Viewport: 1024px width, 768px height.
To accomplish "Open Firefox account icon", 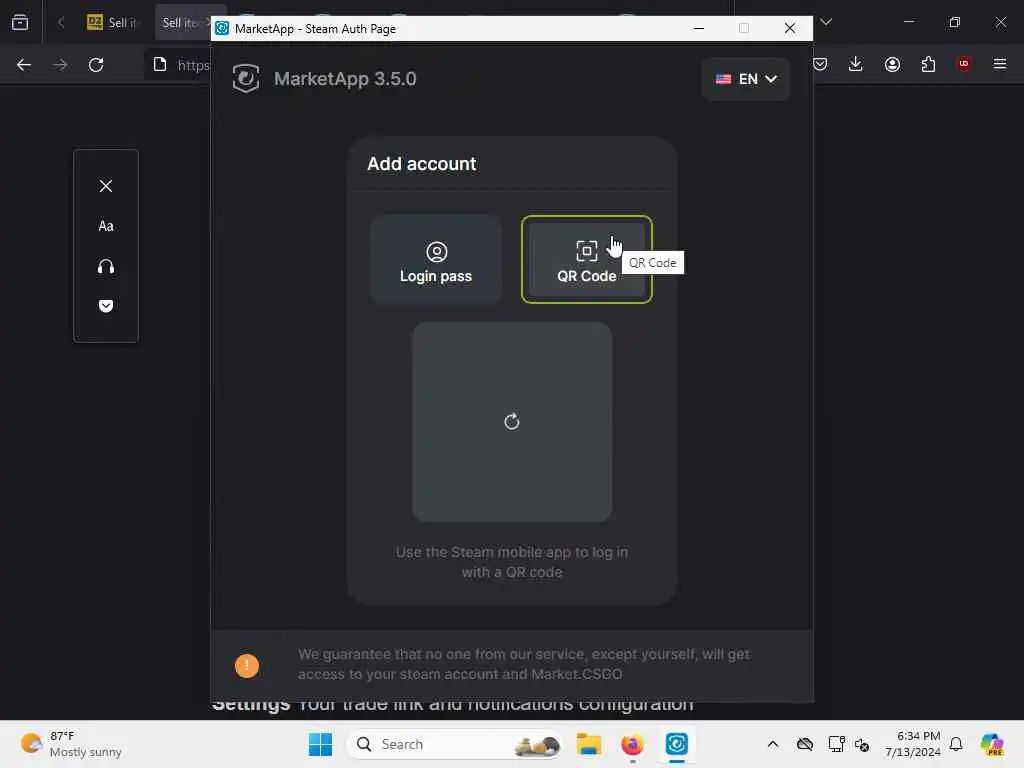I will [892, 64].
